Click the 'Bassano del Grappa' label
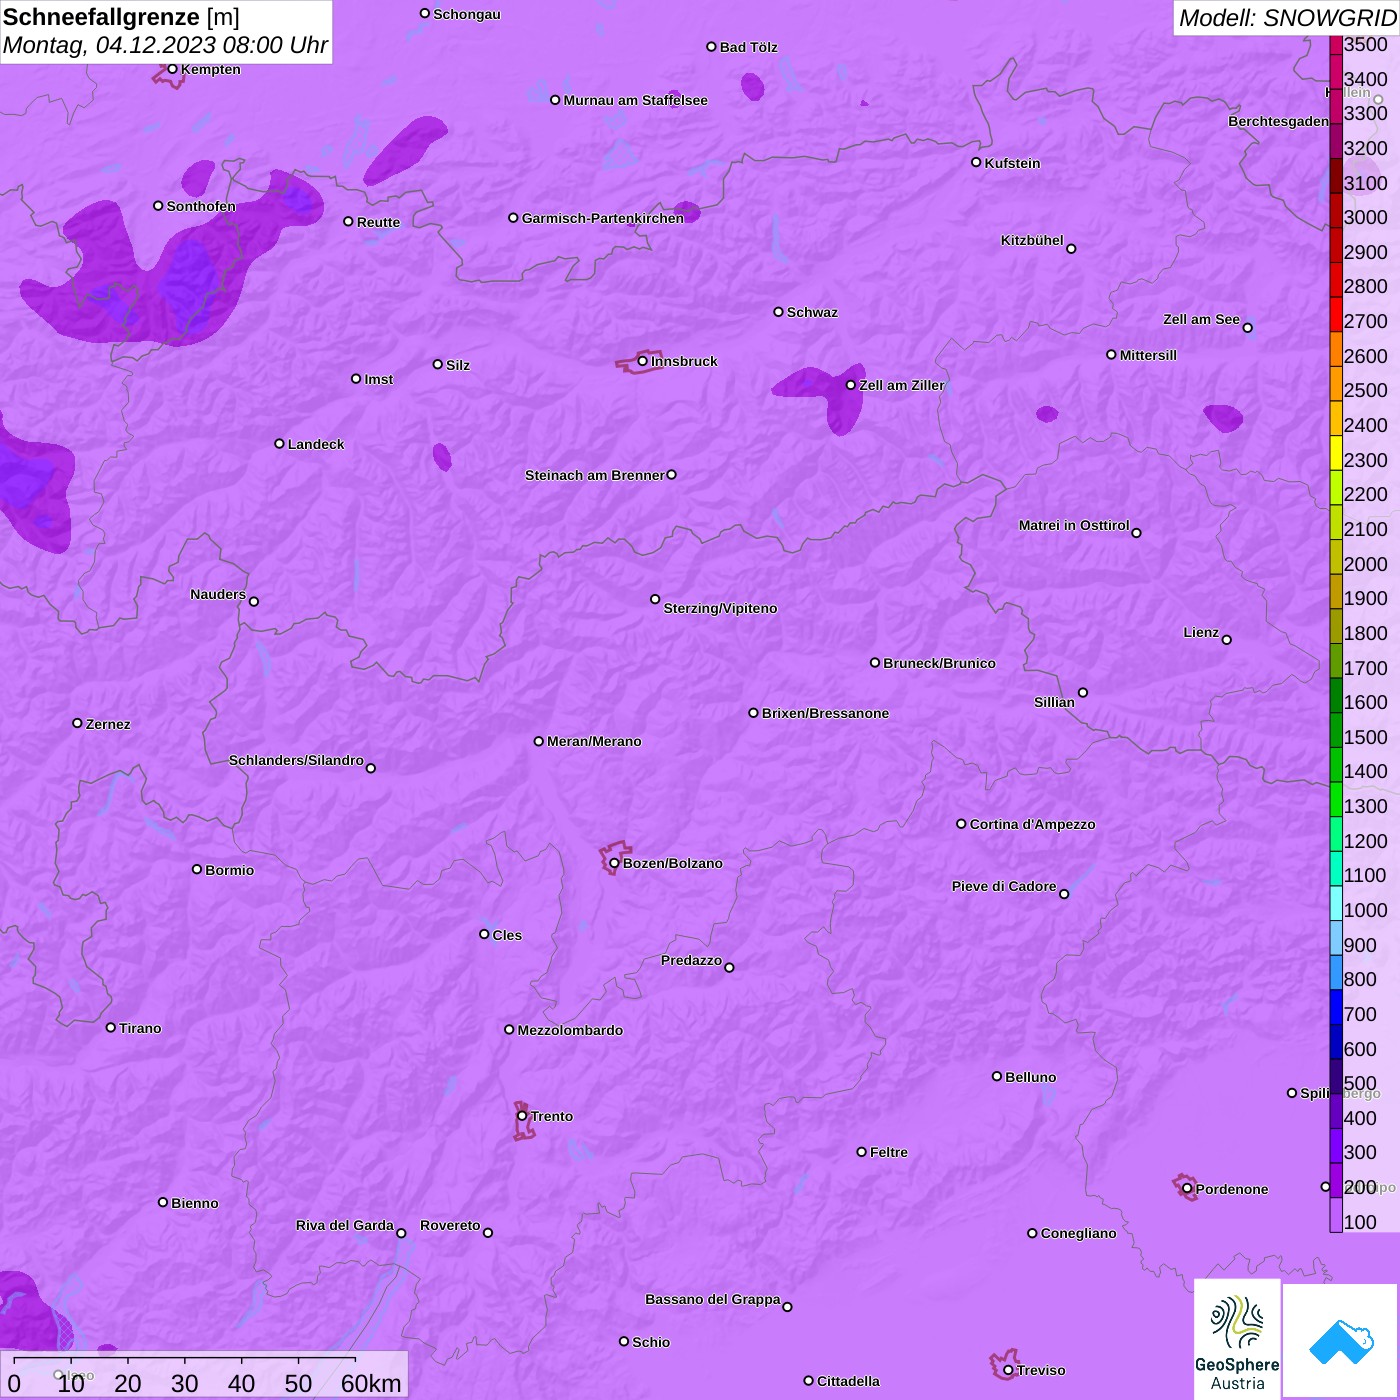The width and height of the screenshot is (1400, 1400). tap(712, 1299)
